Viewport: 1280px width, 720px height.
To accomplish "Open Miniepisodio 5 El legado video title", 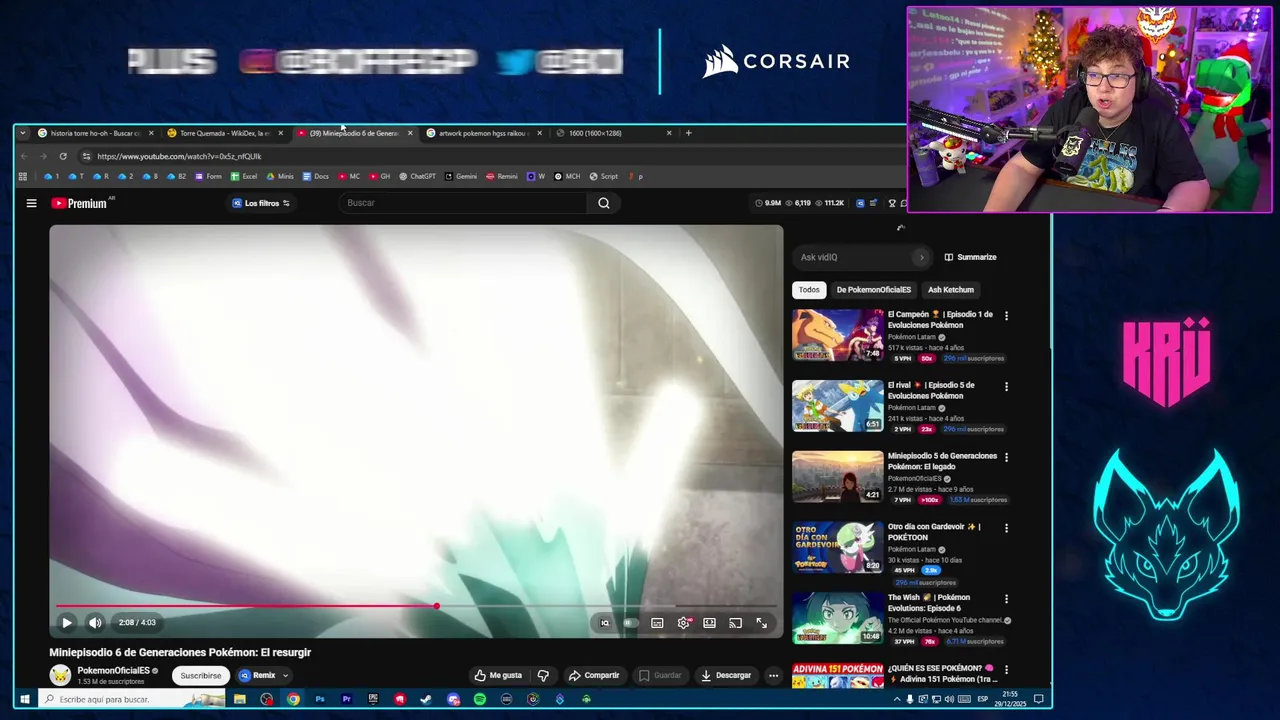I will (x=942, y=461).
